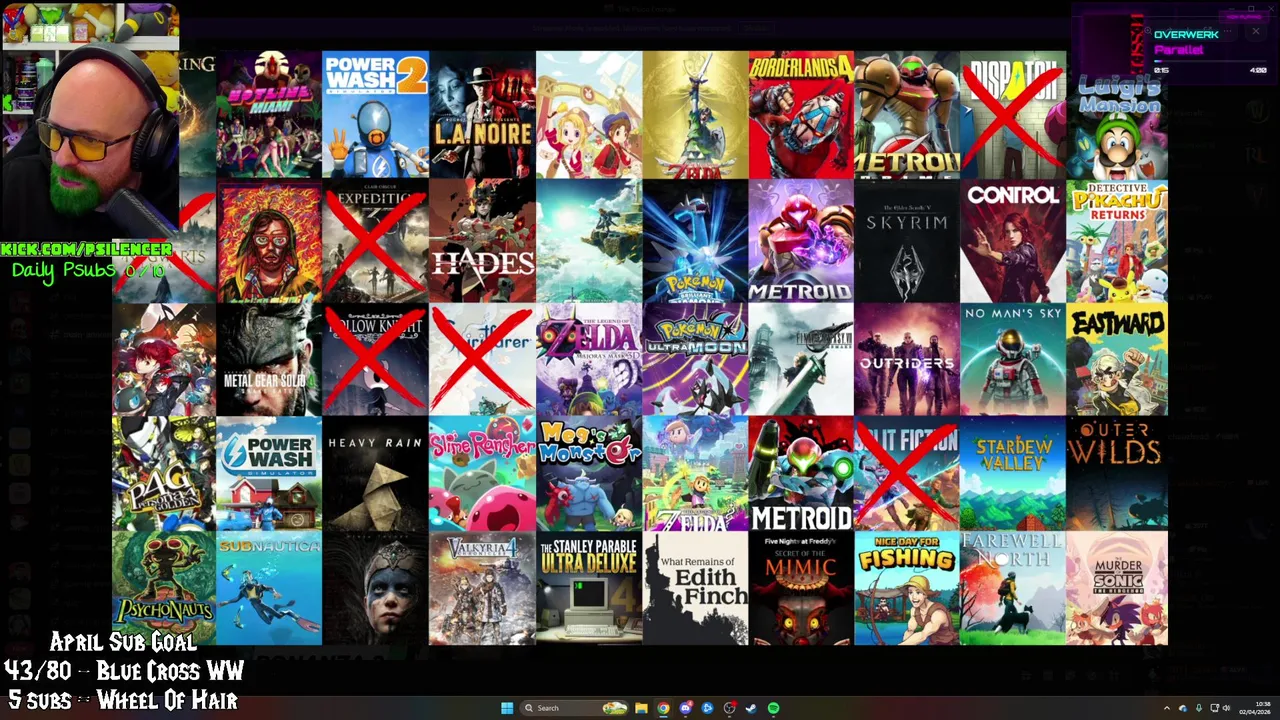
Task: Open the volume tray icon
Action: [x=1226, y=708]
